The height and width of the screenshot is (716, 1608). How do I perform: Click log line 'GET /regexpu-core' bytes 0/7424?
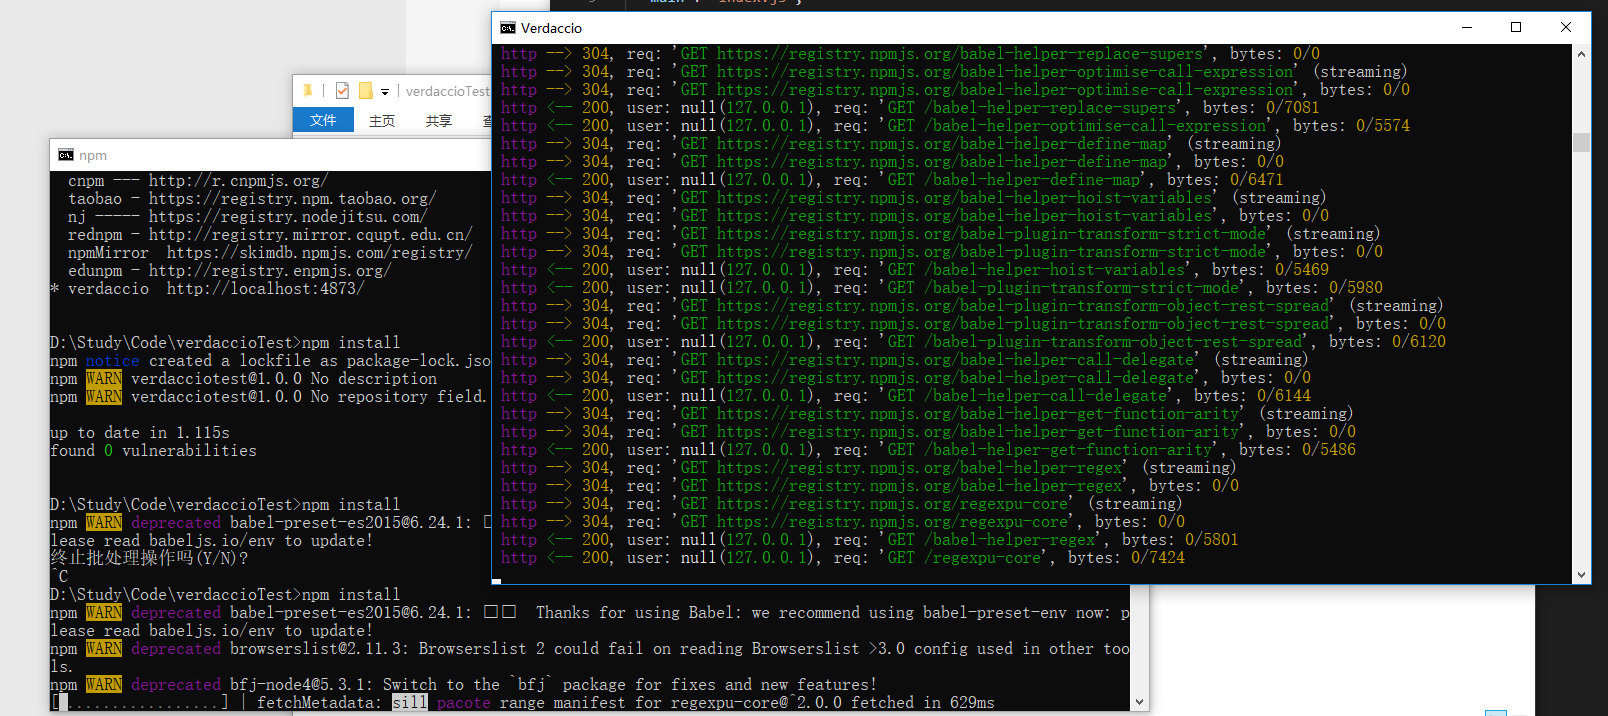(842, 558)
